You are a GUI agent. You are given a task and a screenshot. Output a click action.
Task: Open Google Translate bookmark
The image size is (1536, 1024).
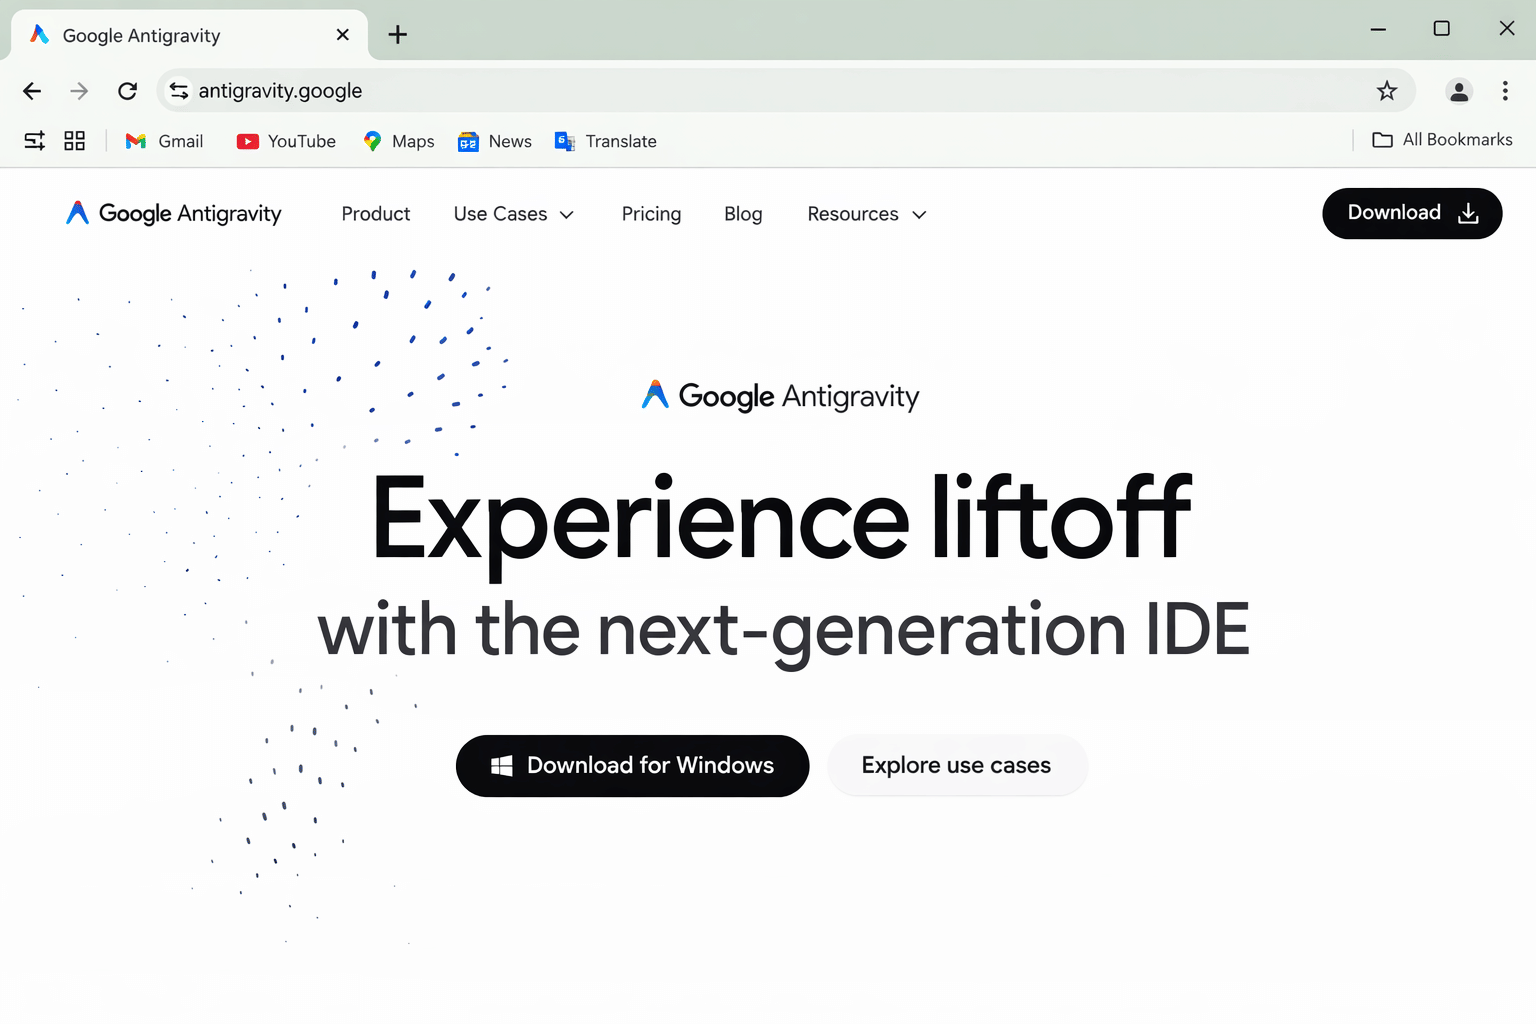coord(605,141)
